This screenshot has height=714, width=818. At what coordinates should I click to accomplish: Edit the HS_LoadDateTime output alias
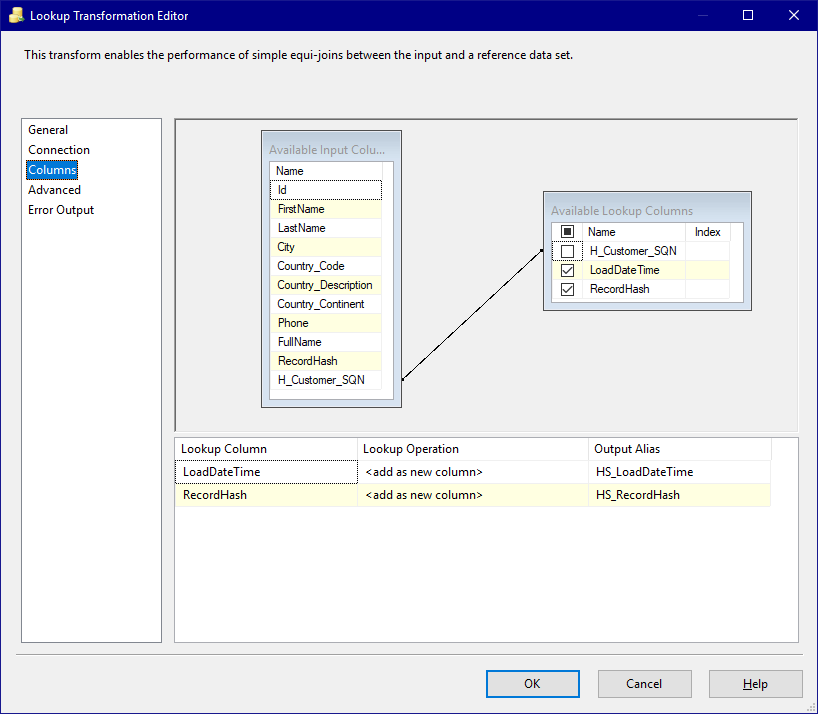point(679,472)
